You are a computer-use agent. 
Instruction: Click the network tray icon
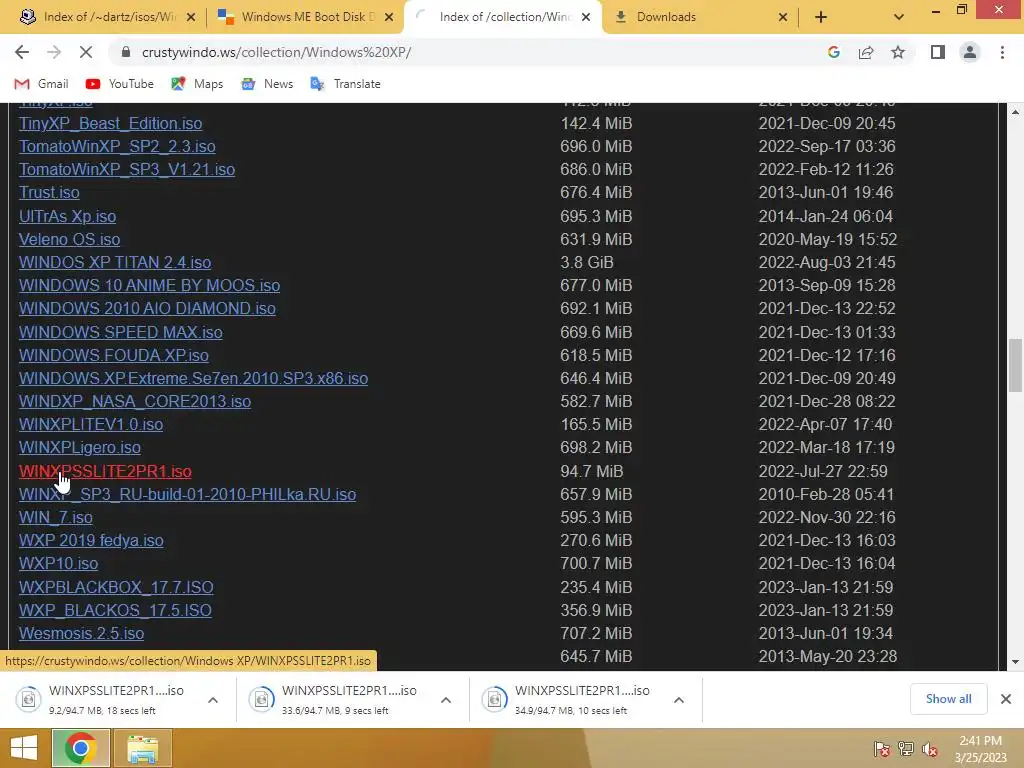(x=906, y=749)
